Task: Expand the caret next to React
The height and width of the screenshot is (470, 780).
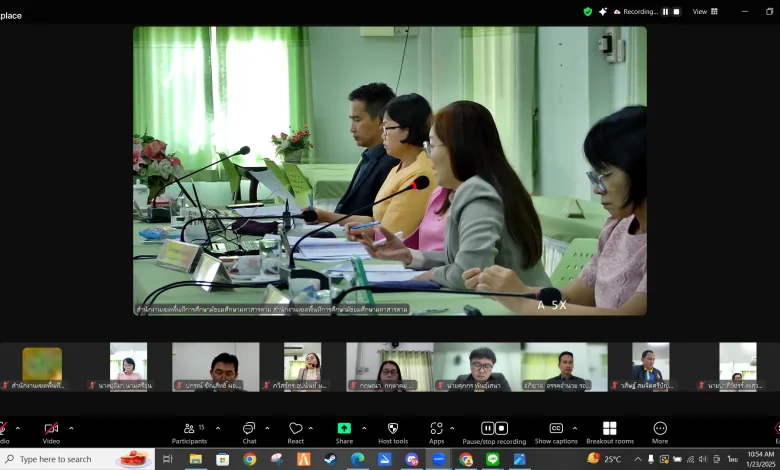Action: 311,428
